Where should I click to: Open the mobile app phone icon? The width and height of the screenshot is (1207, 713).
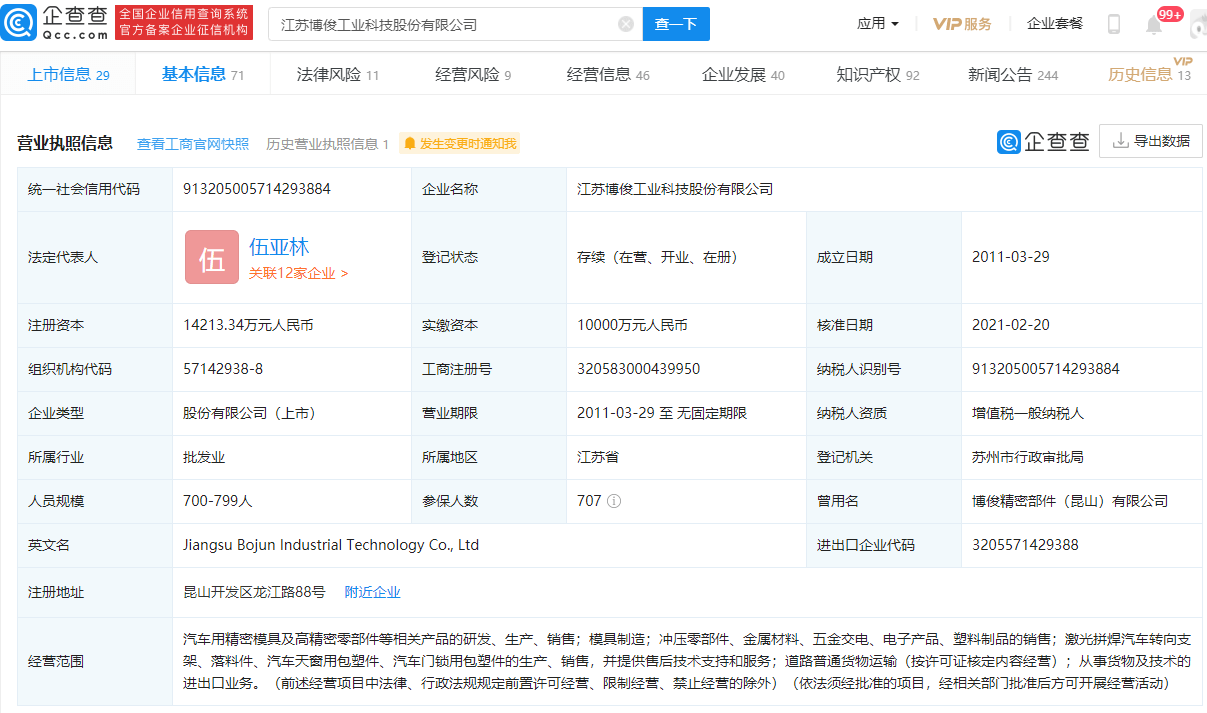pyautogui.click(x=1113, y=24)
